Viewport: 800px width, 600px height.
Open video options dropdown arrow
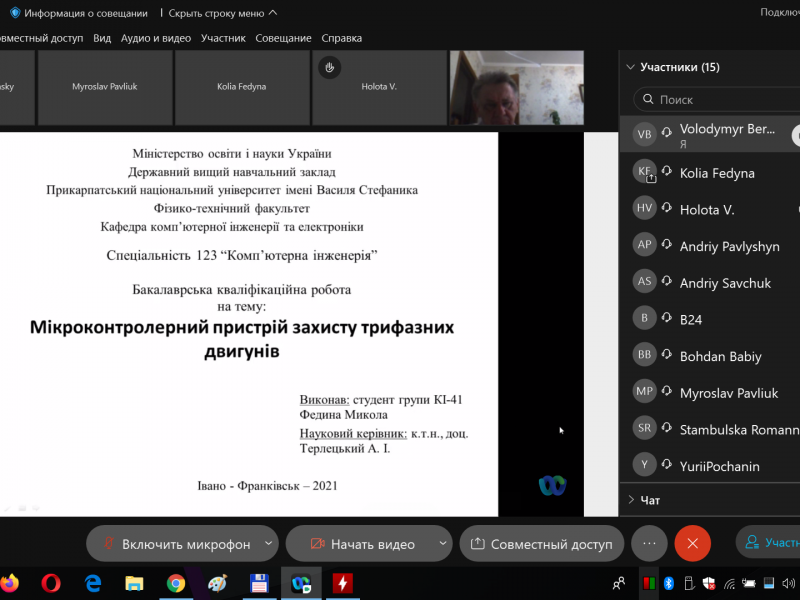point(443,543)
